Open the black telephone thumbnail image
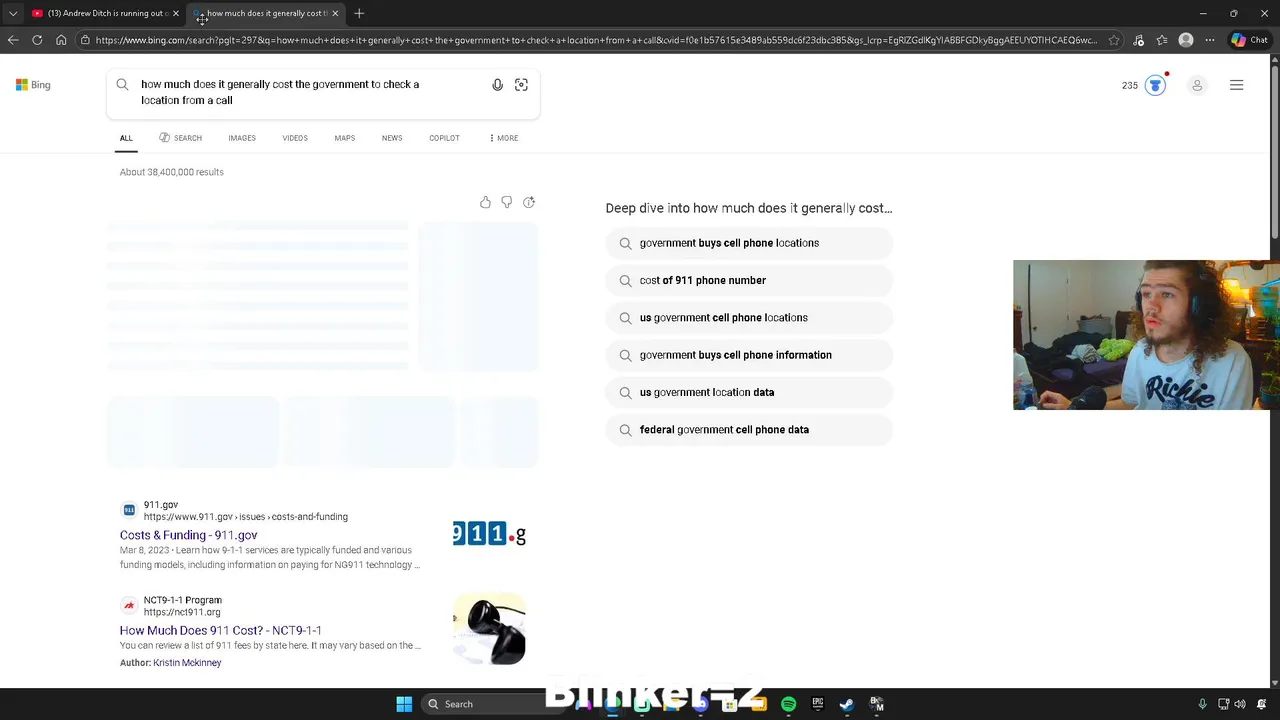This screenshot has height=720, width=1280. 489,628
